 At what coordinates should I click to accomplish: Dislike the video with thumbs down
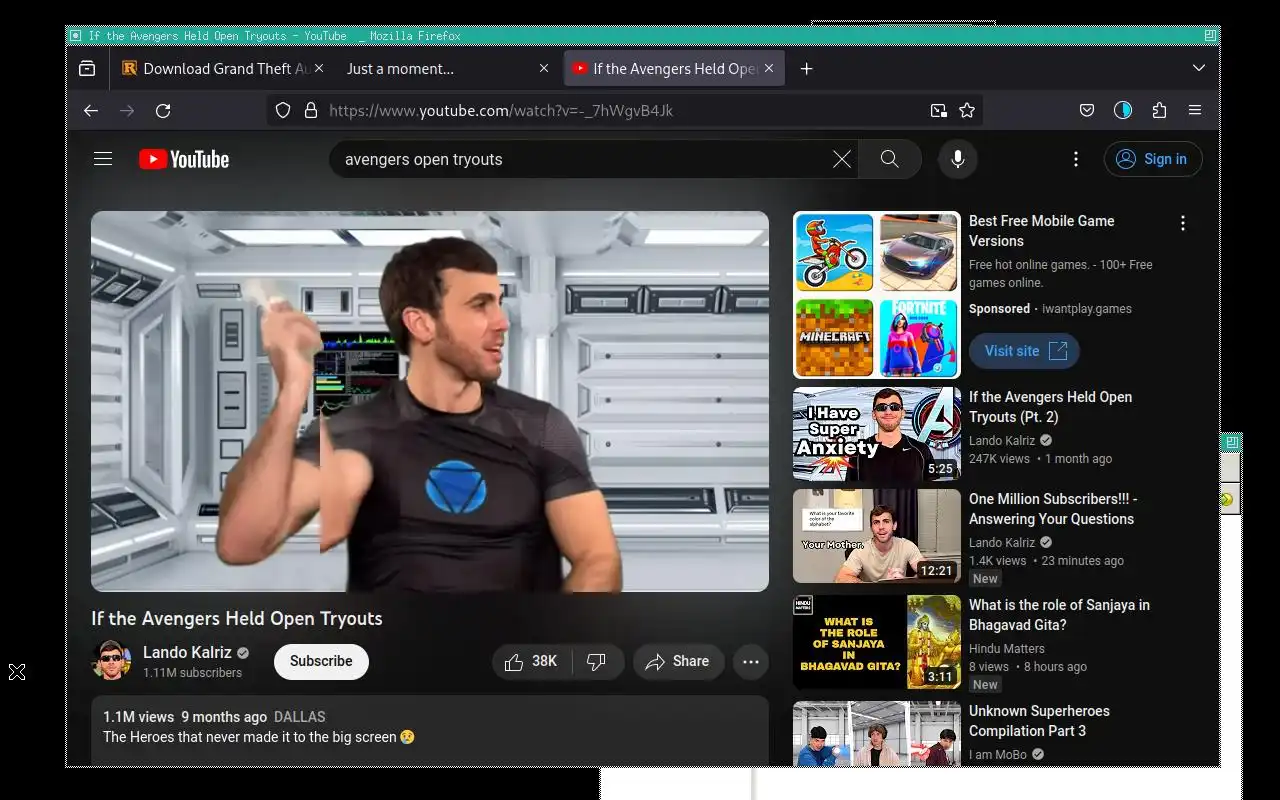tap(597, 662)
